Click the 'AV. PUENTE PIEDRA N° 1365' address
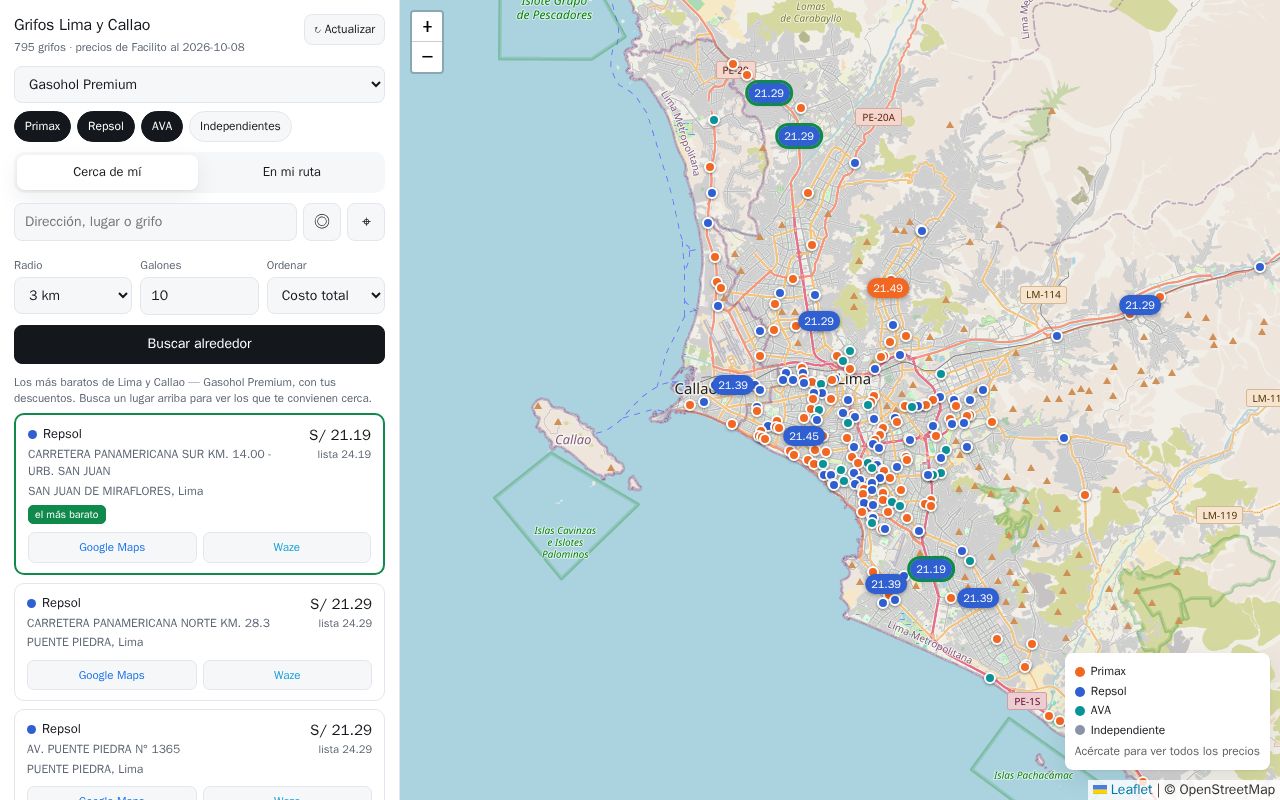 point(104,749)
